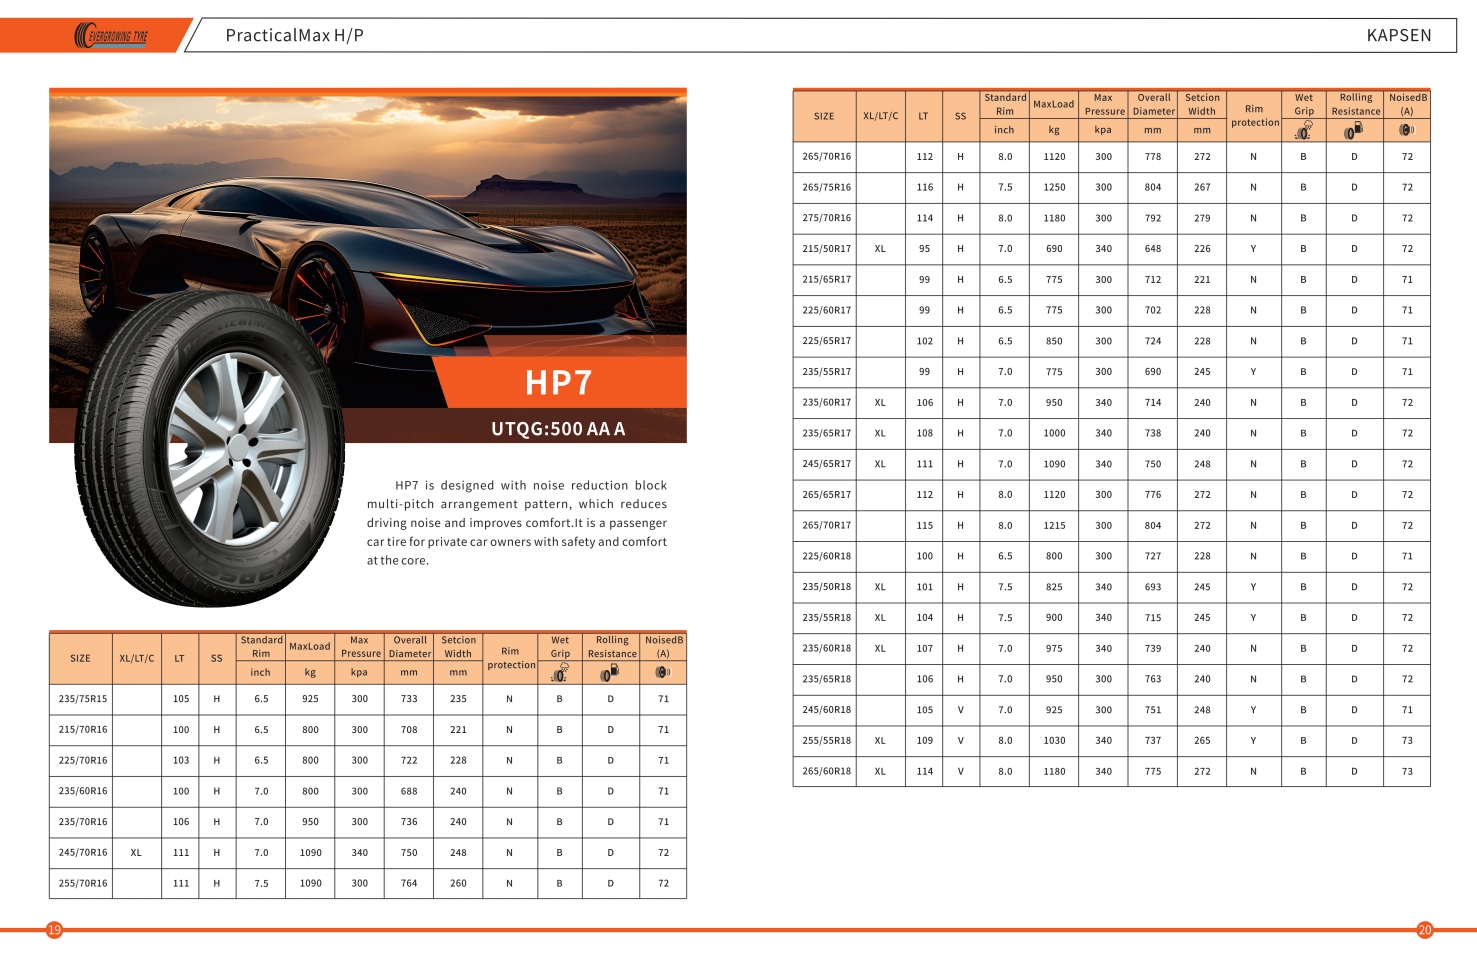This screenshot has height=954, width=1477.
Task: Click the Wet Grip icon in the right table
Action: 1304,130
